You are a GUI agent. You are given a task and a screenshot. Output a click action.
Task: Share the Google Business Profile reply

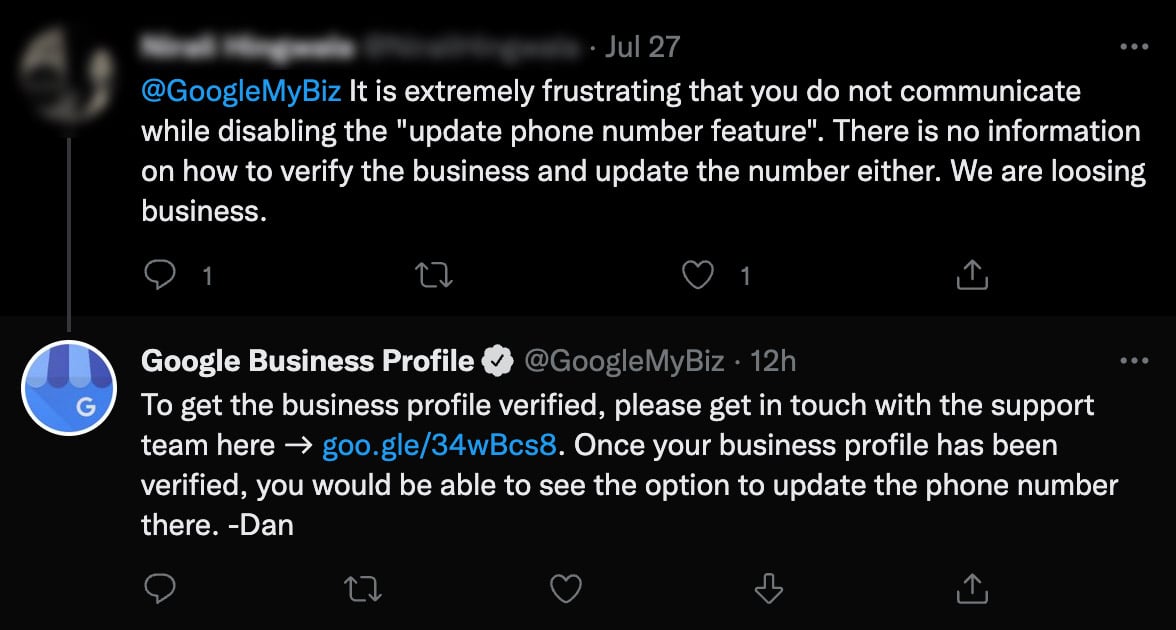[x=972, y=589]
